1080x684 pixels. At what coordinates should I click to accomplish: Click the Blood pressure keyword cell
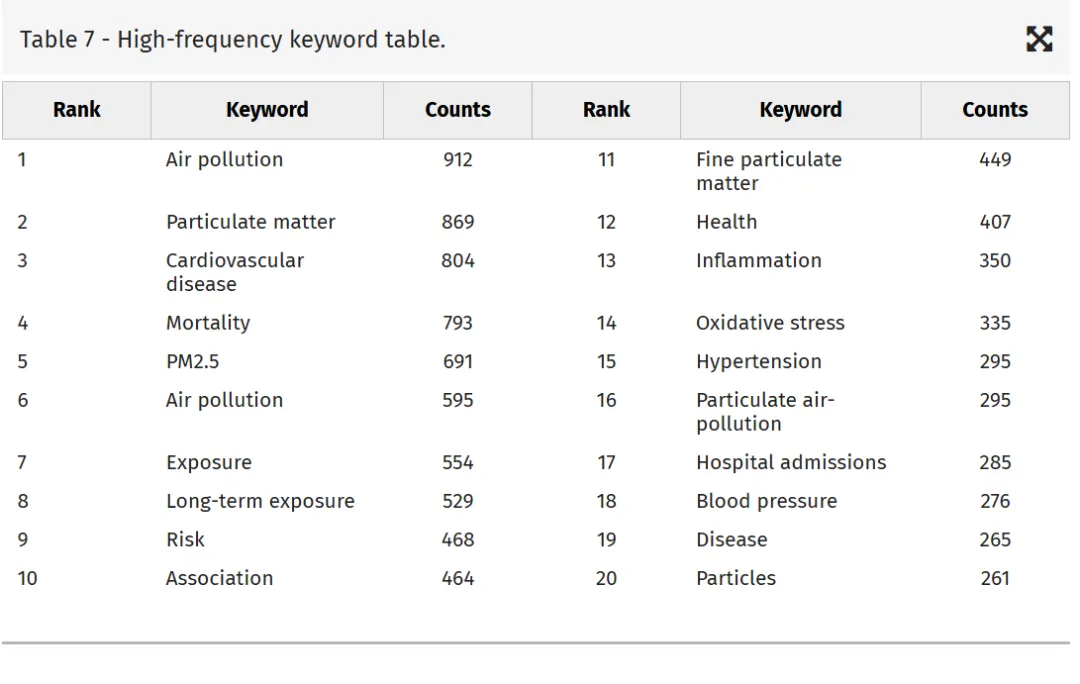point(766,501)
